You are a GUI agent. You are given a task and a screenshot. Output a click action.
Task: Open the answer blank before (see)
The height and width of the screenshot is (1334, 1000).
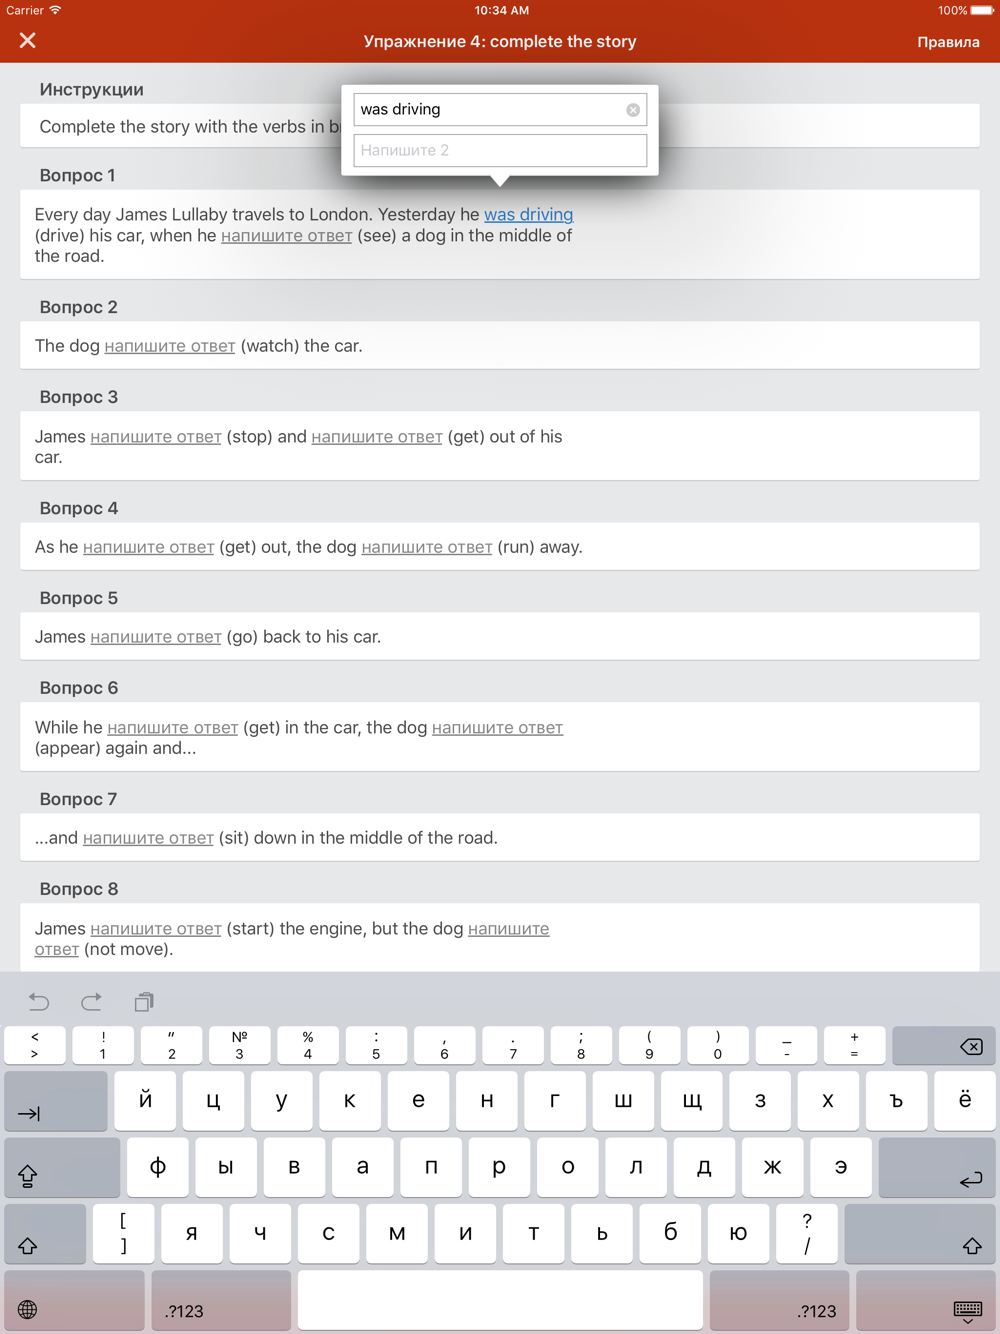click(x=287, y=236)
